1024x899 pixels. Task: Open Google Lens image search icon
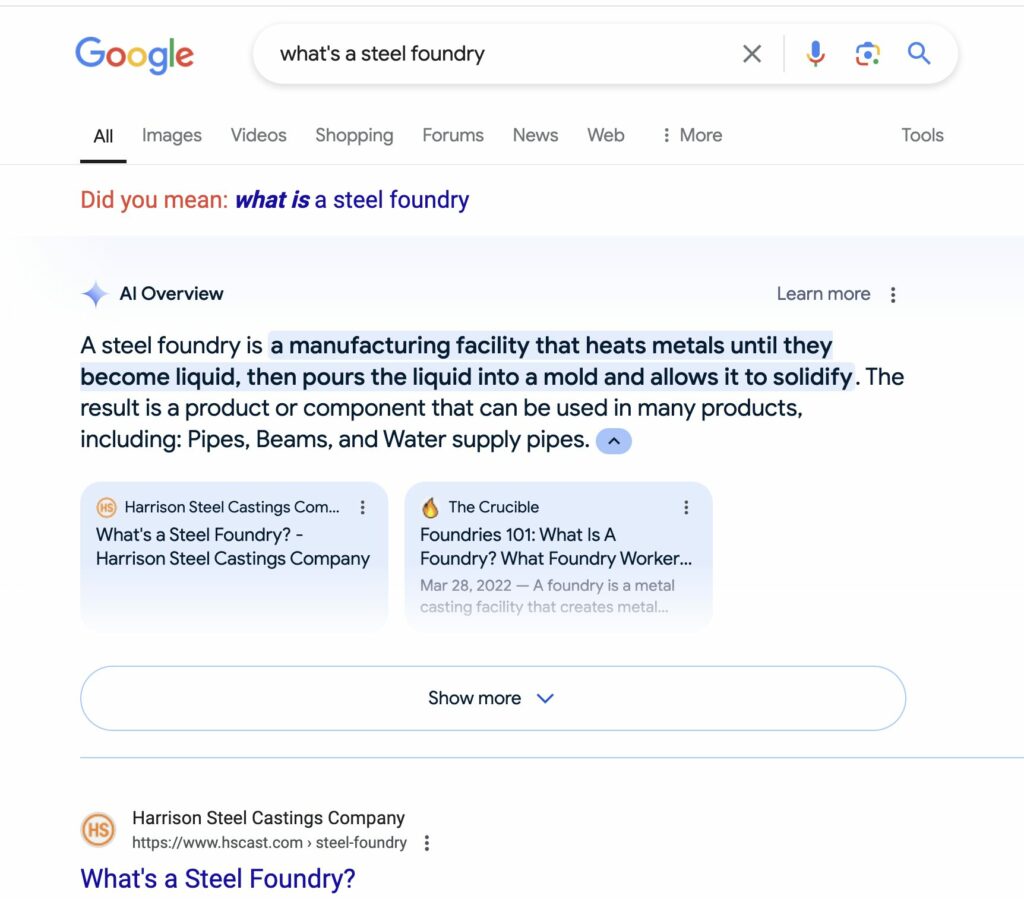tap(867, 54)
